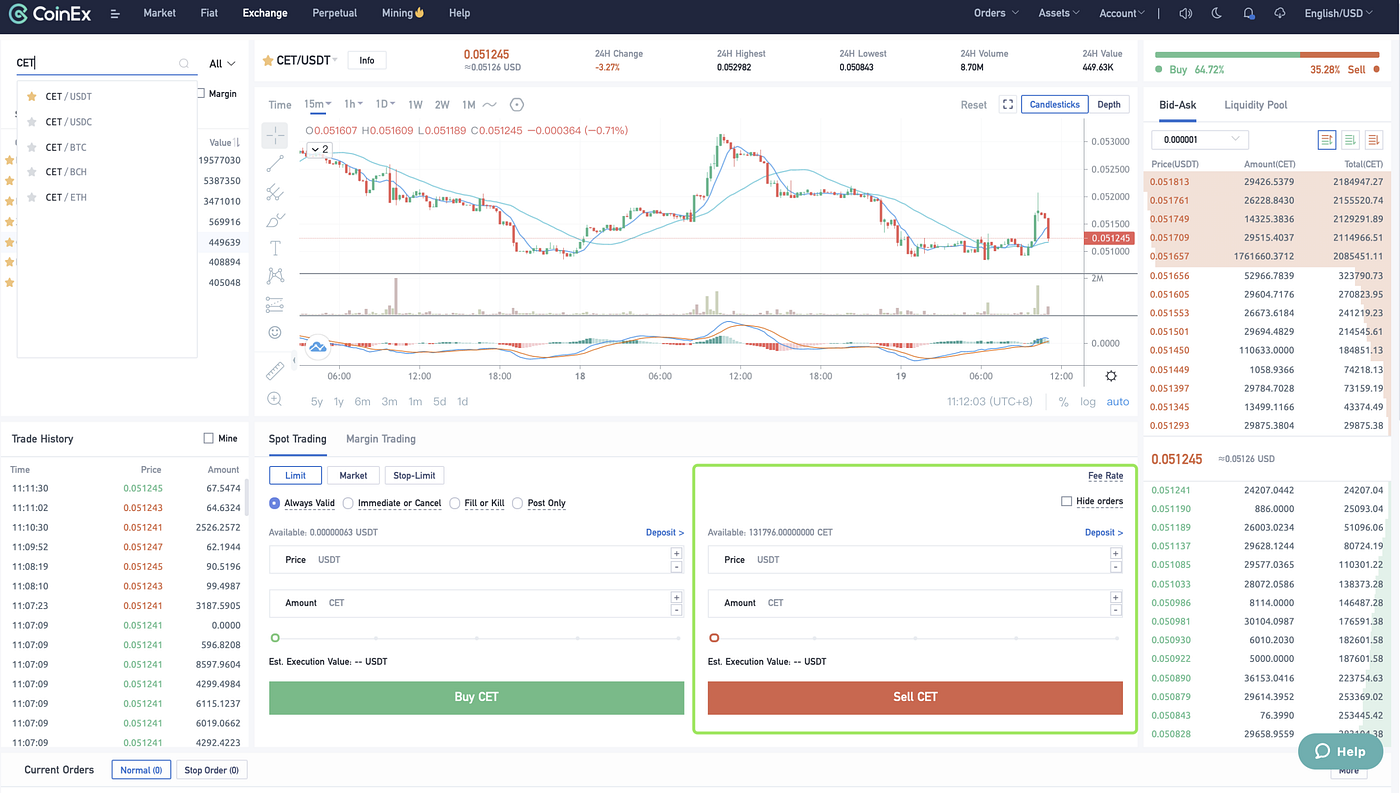
Task: Click the favorite star beside CET/USDT title
Action: (x=268, y=61)
